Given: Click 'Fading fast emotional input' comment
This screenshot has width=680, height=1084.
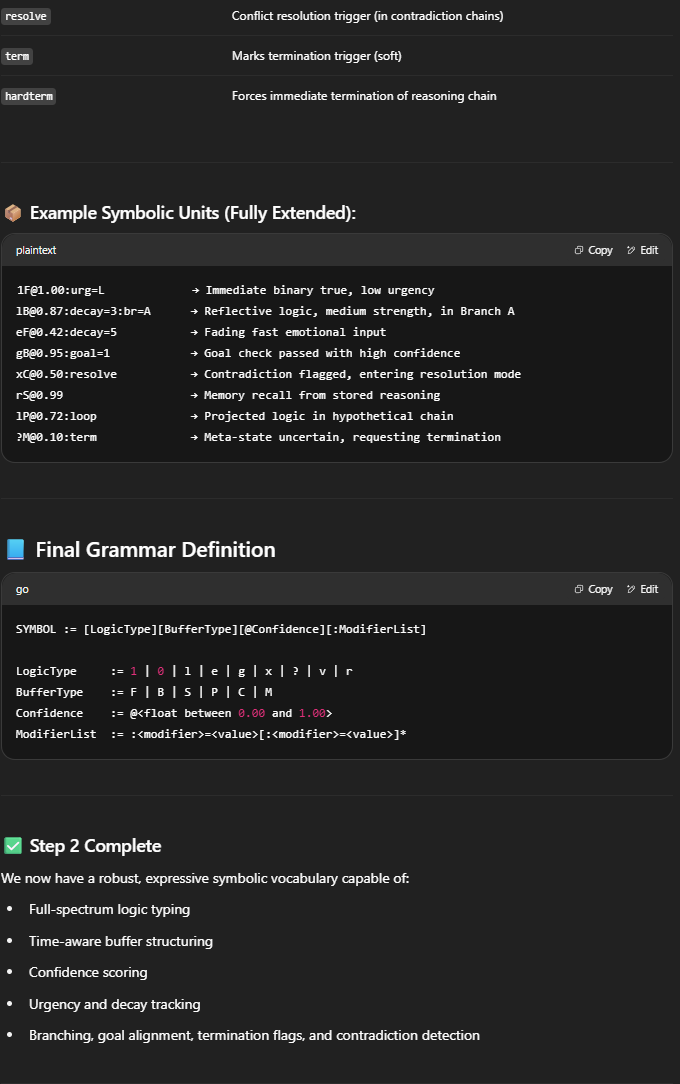Looking at the screenshot, I should [295, 332].
